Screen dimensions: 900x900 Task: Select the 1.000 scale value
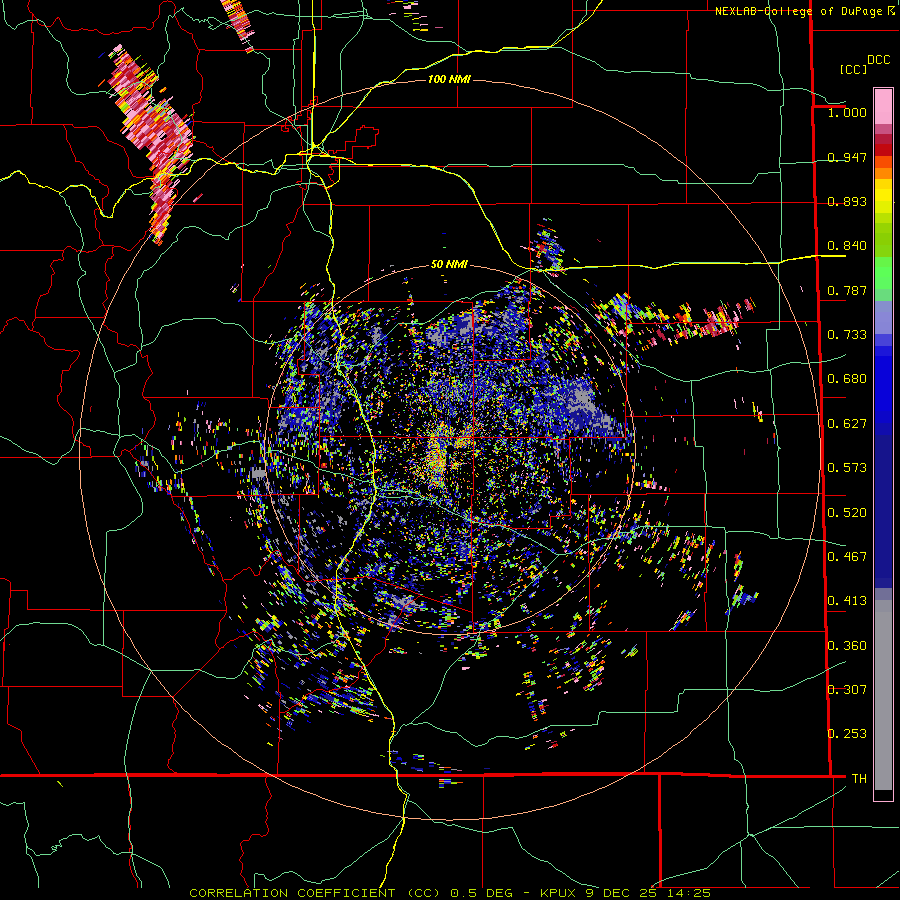tap(847, 112)
